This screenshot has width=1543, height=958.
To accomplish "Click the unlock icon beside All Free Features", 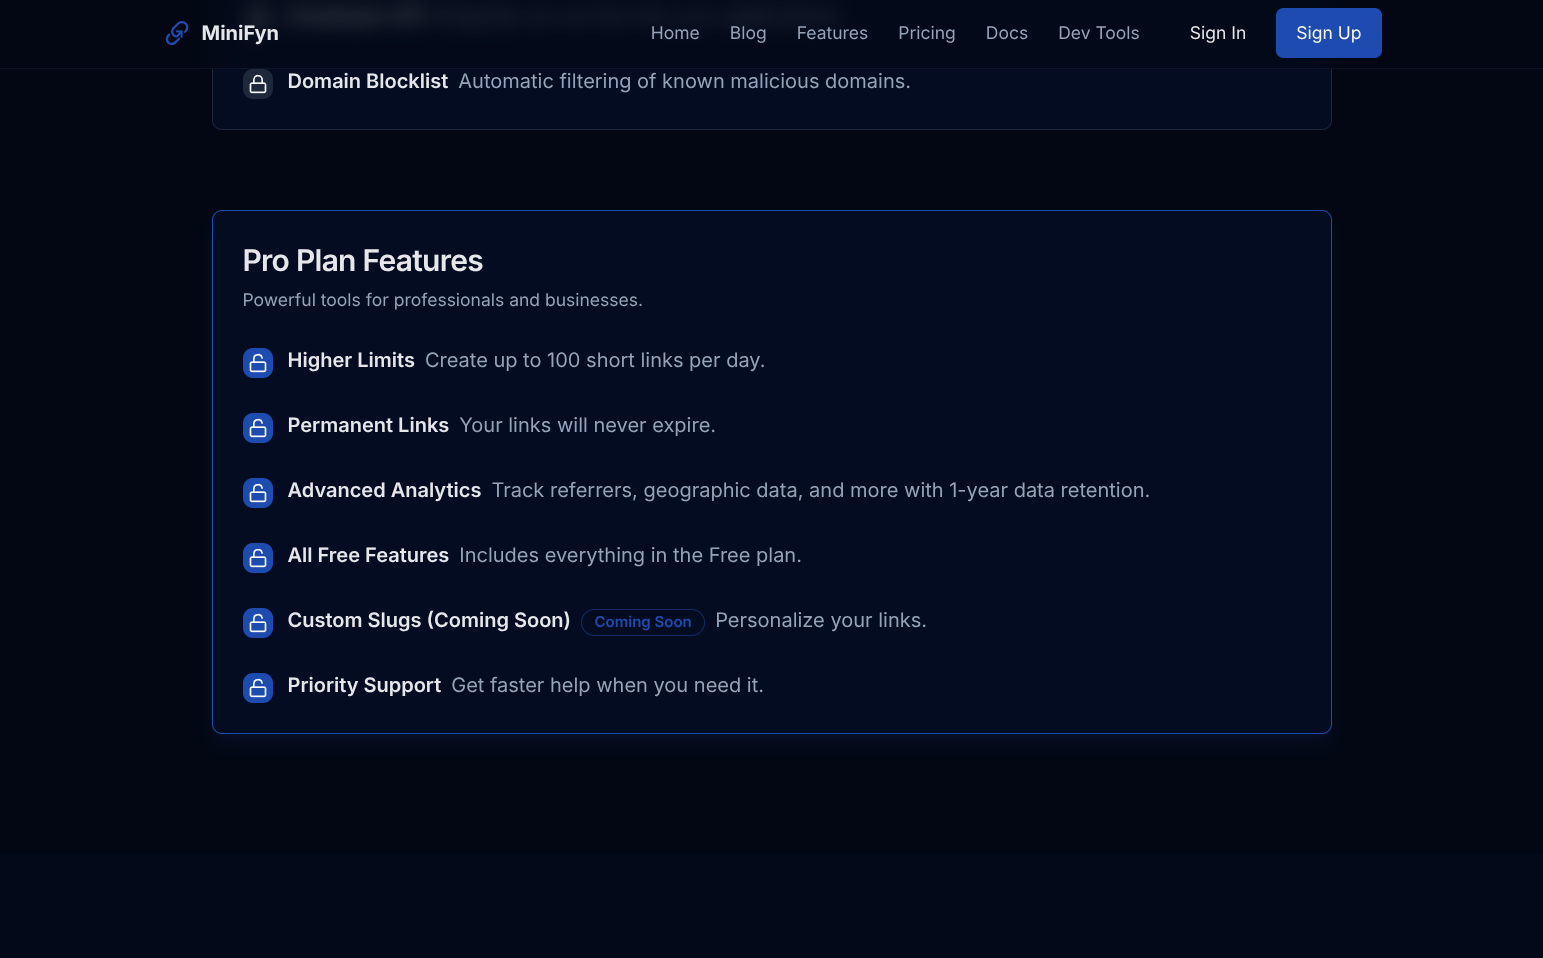I will click(258, 558).
